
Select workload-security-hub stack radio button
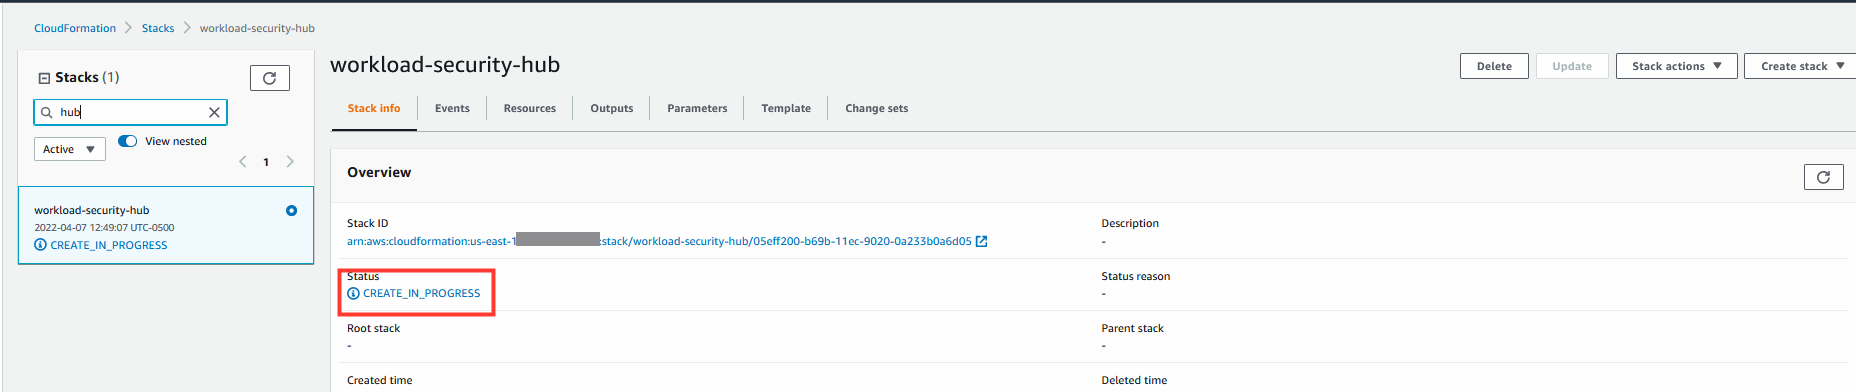point(291,210)
